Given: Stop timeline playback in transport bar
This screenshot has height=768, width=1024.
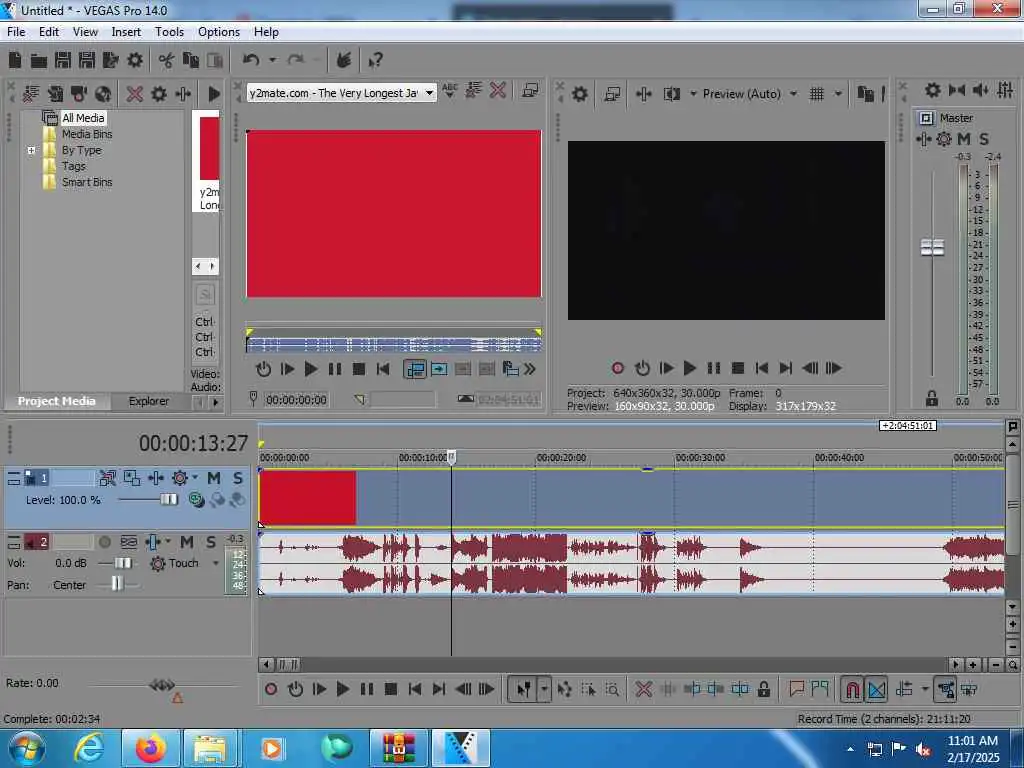Looking at the screenshot, I should (391, 689).
